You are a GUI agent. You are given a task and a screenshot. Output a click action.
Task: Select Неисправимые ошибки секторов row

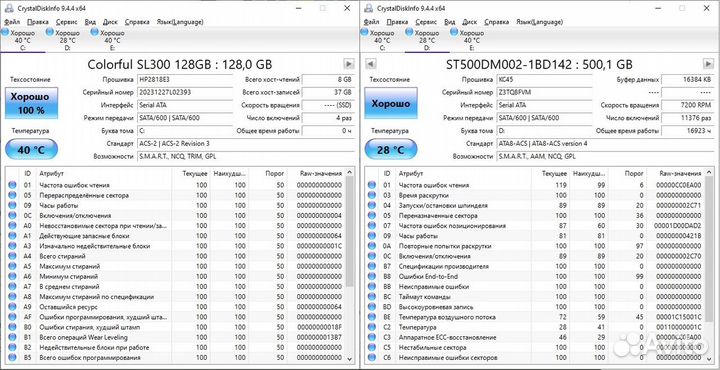click(x=535, y=358)
